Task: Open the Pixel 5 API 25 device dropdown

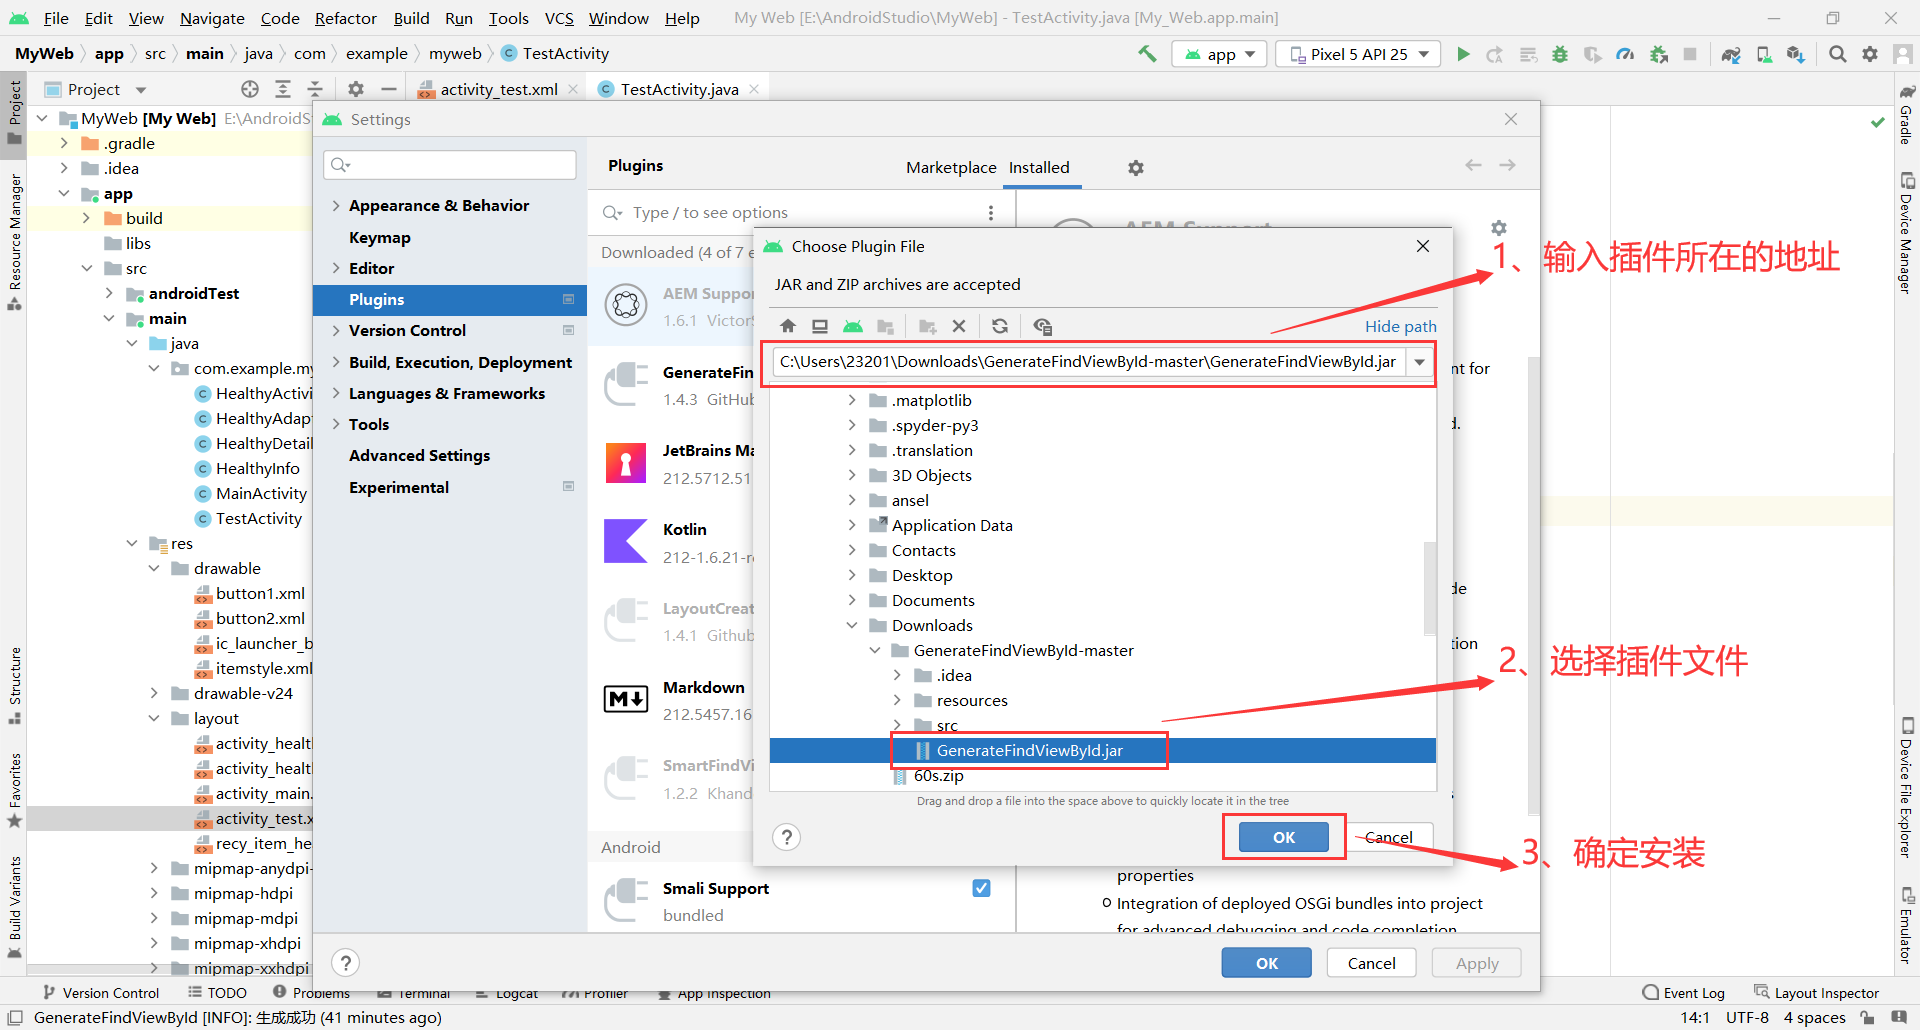Action: (1358, 54)
